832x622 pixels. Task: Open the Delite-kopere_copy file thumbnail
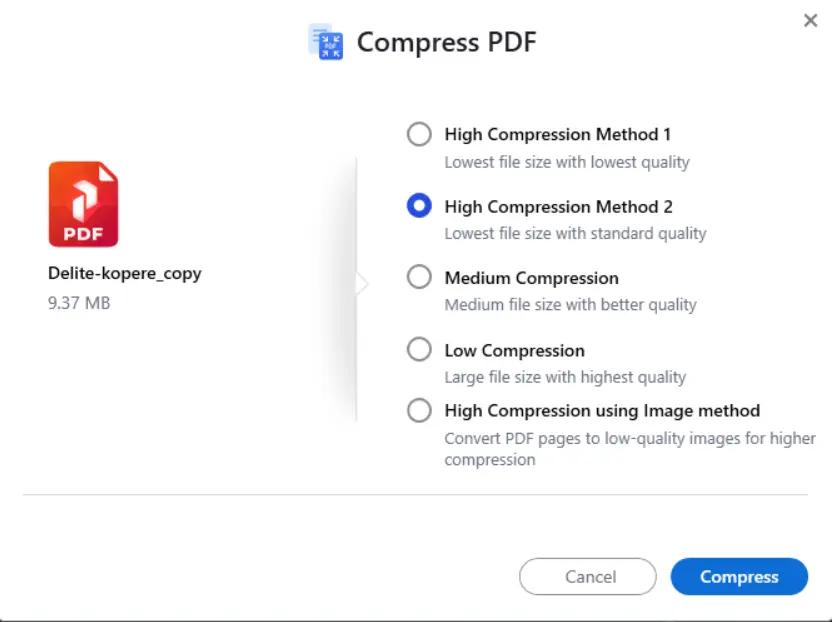coord(83,204)
